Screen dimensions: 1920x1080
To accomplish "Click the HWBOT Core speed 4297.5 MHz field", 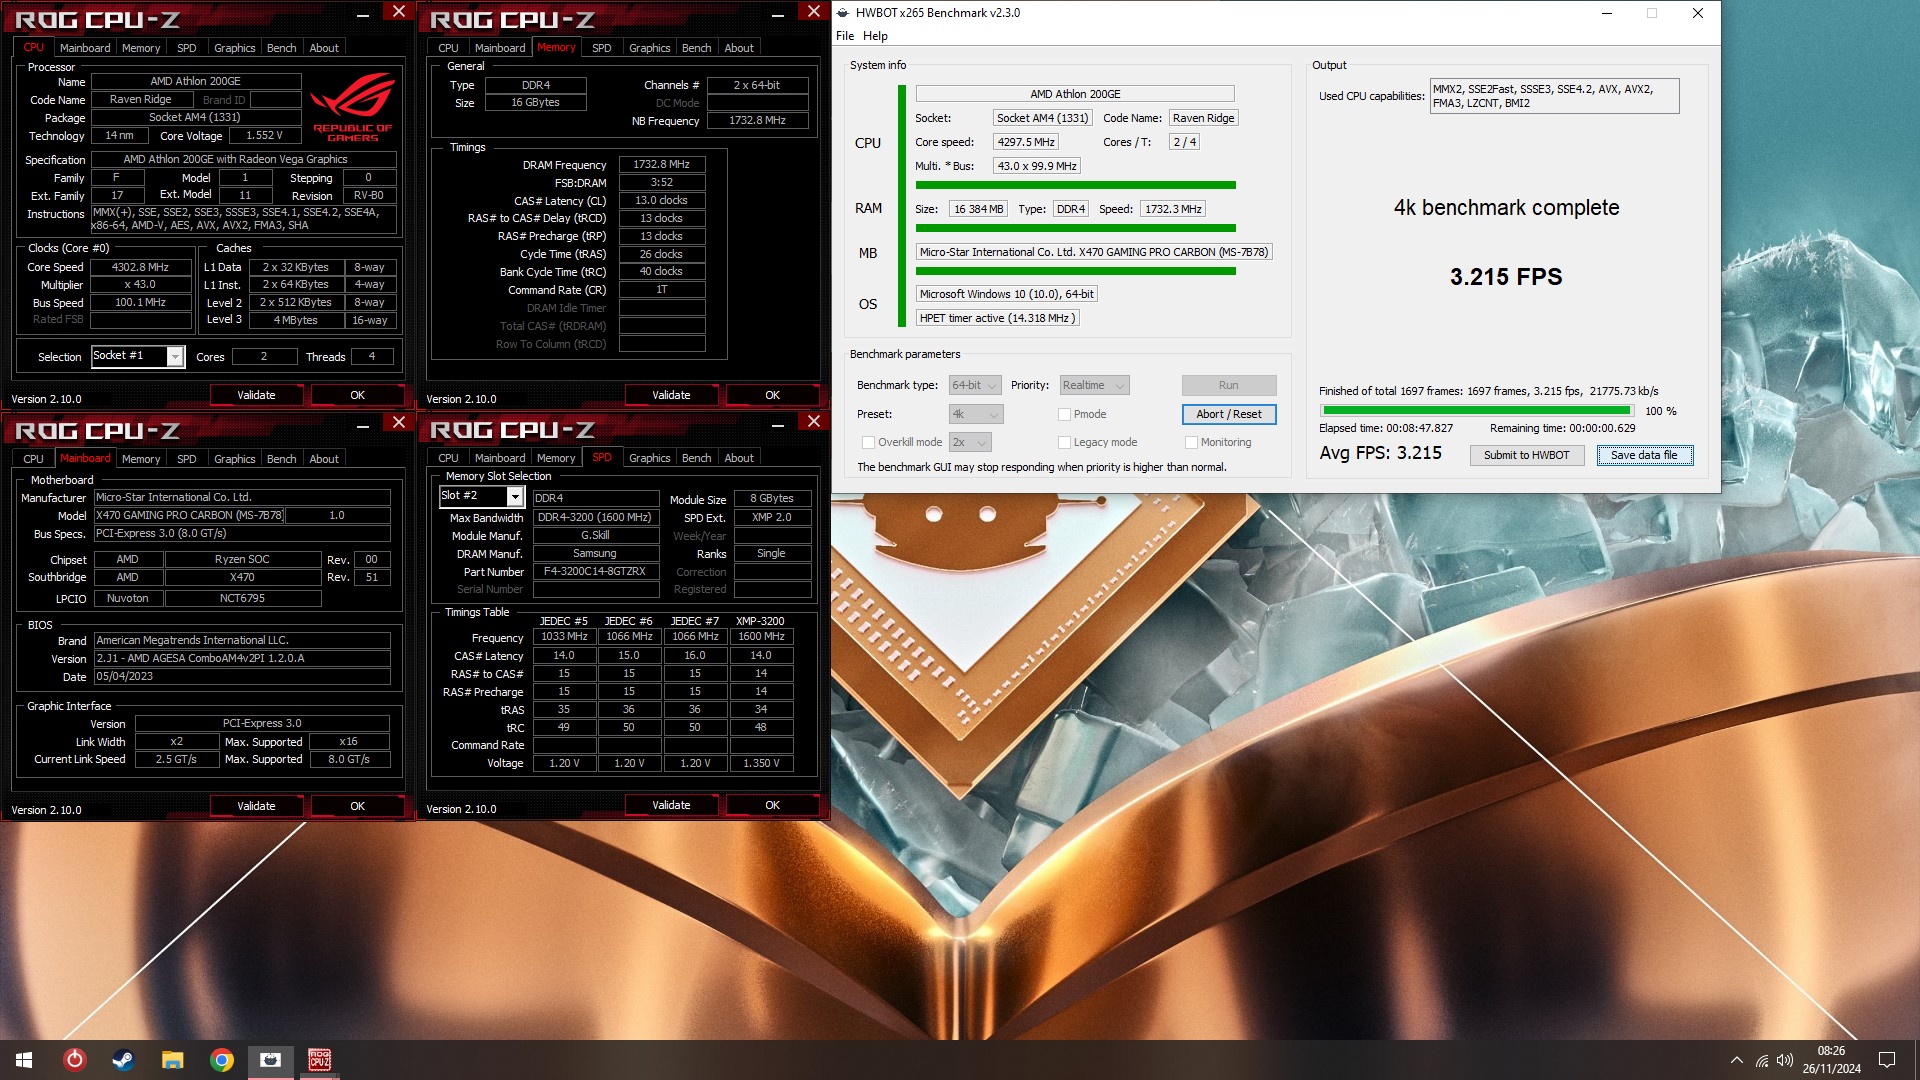I will [1025, 142].
